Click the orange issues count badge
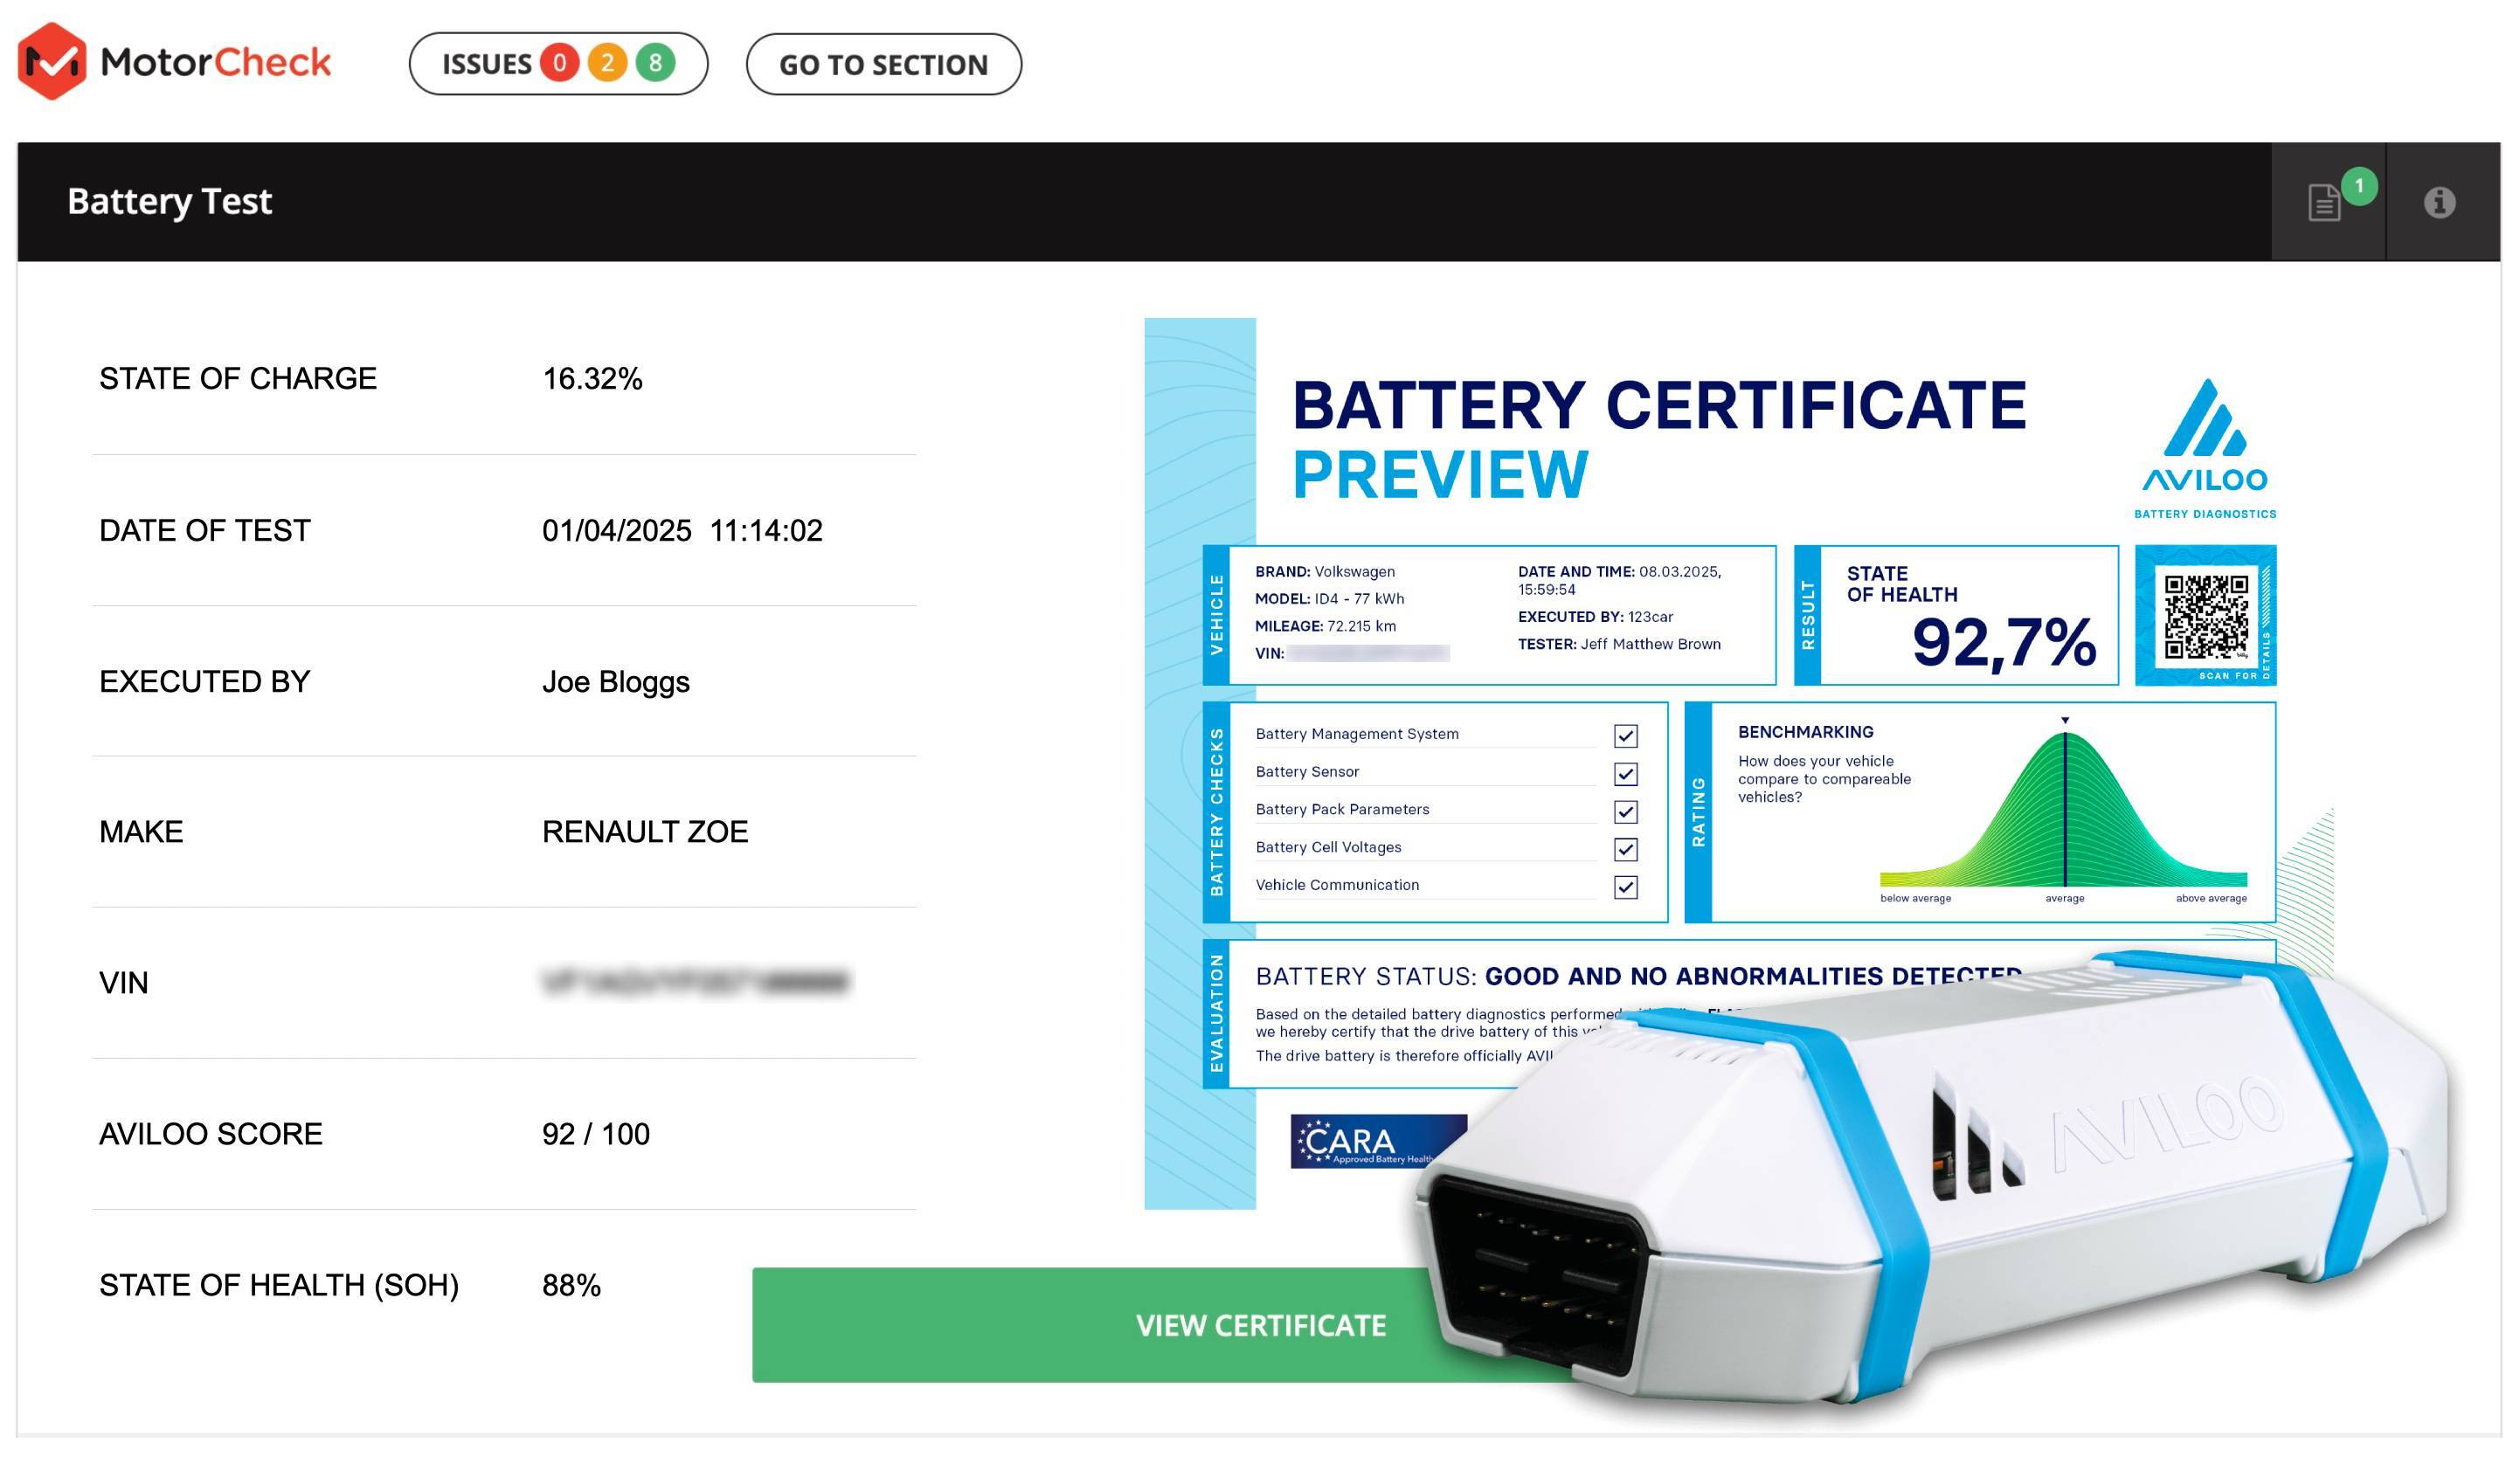 pyautogui.click(x=607, y=64)
